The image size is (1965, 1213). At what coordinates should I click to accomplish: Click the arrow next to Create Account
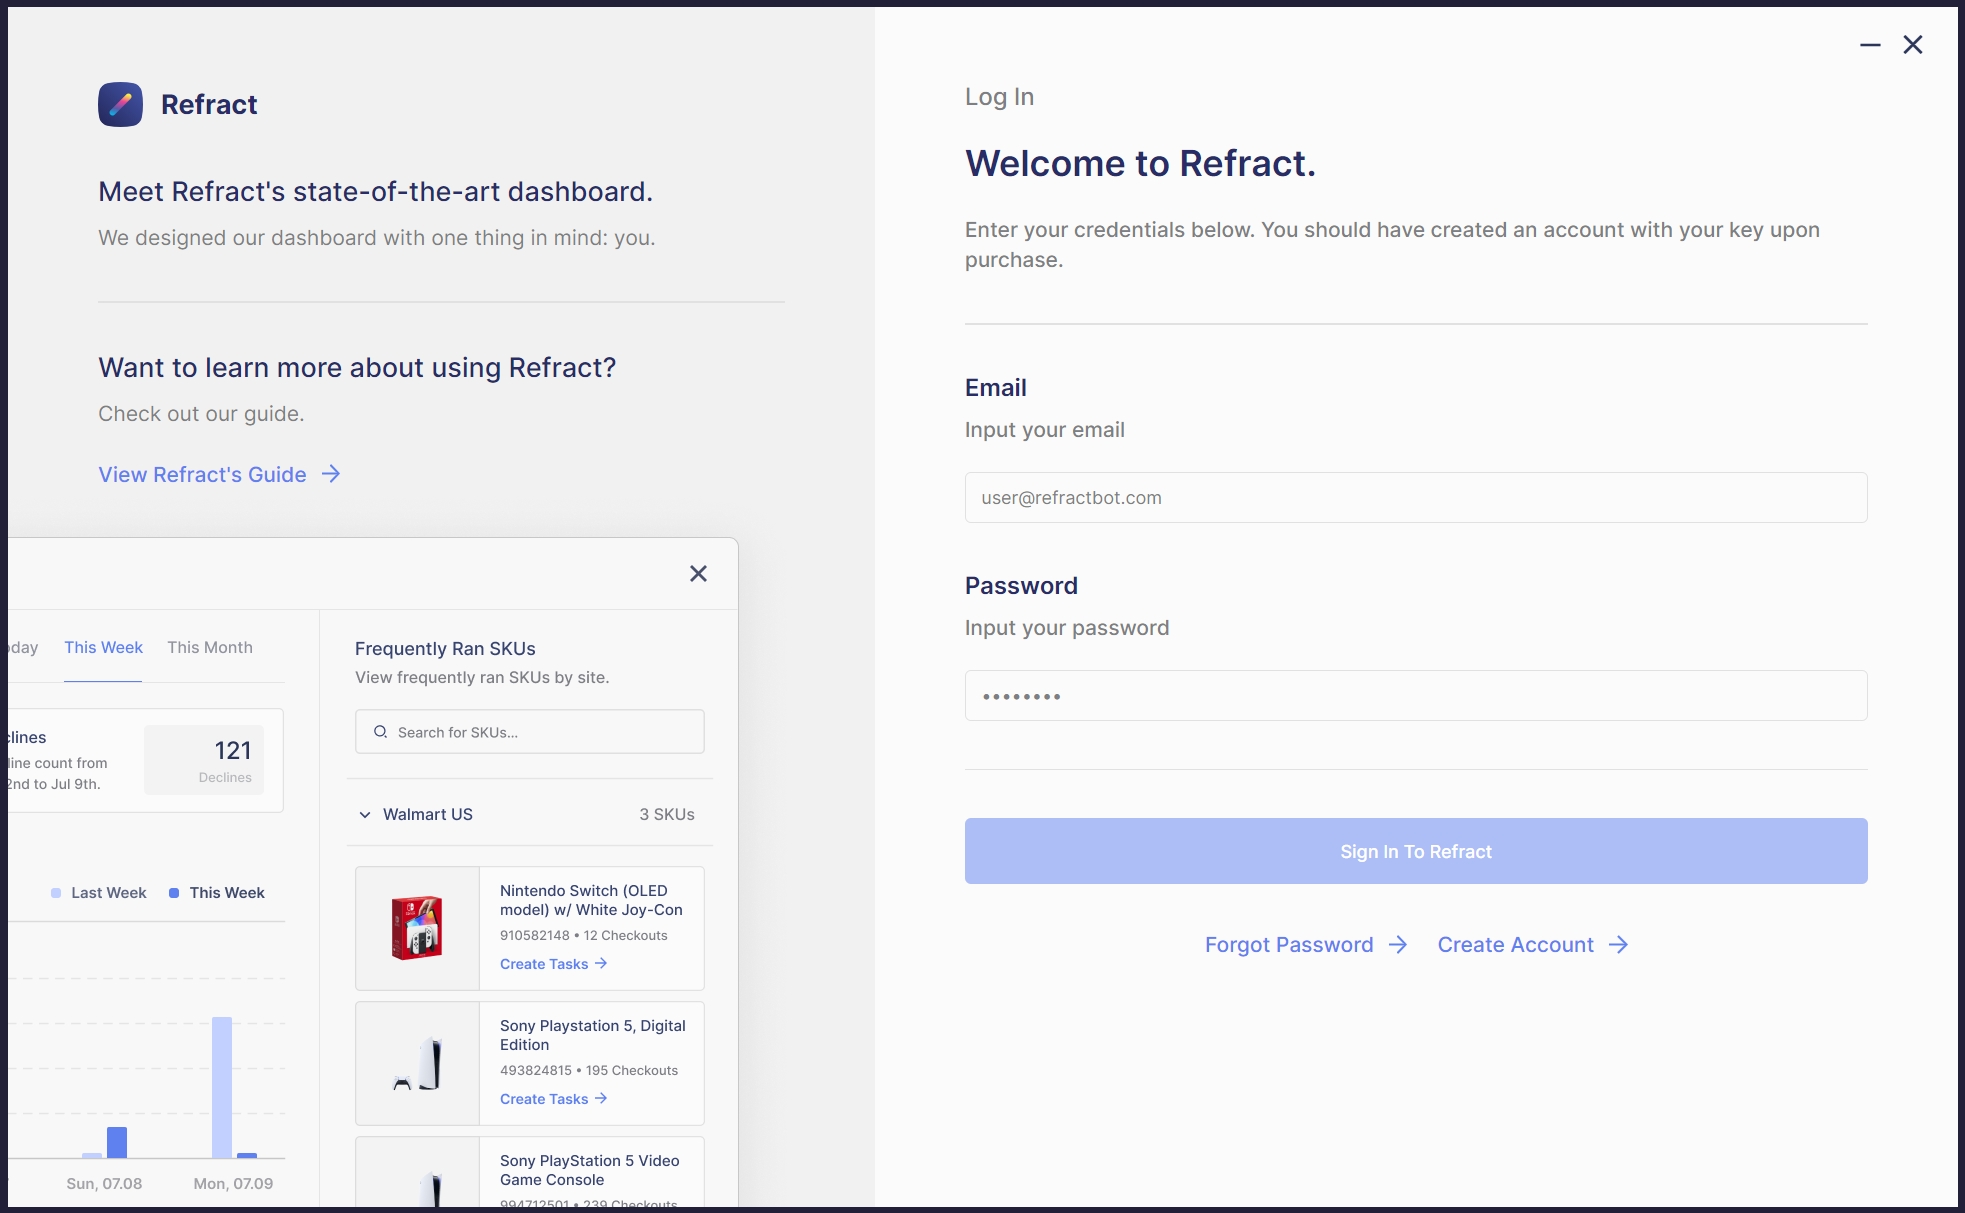pos(1619,945)
